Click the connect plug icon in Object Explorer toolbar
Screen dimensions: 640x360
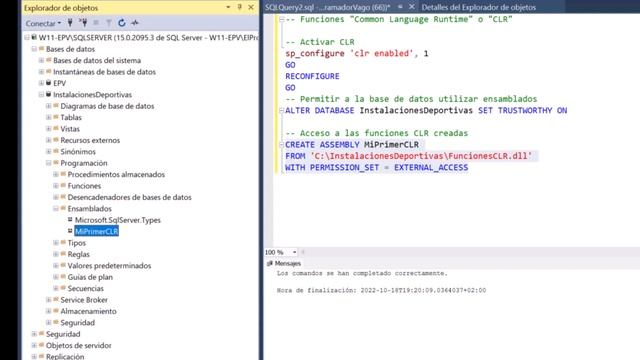click(x=70, y=23)
